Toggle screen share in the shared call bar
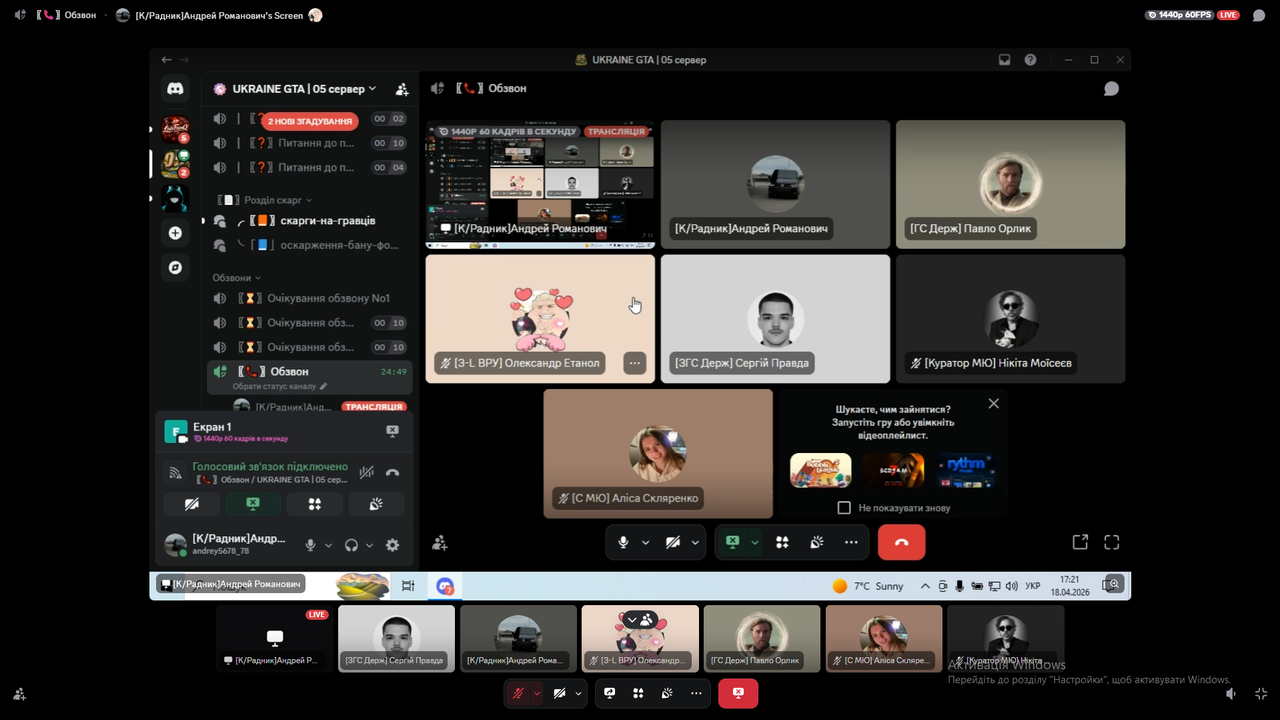Viewport: 1280px width, 720px height. (x=733, y=542)
